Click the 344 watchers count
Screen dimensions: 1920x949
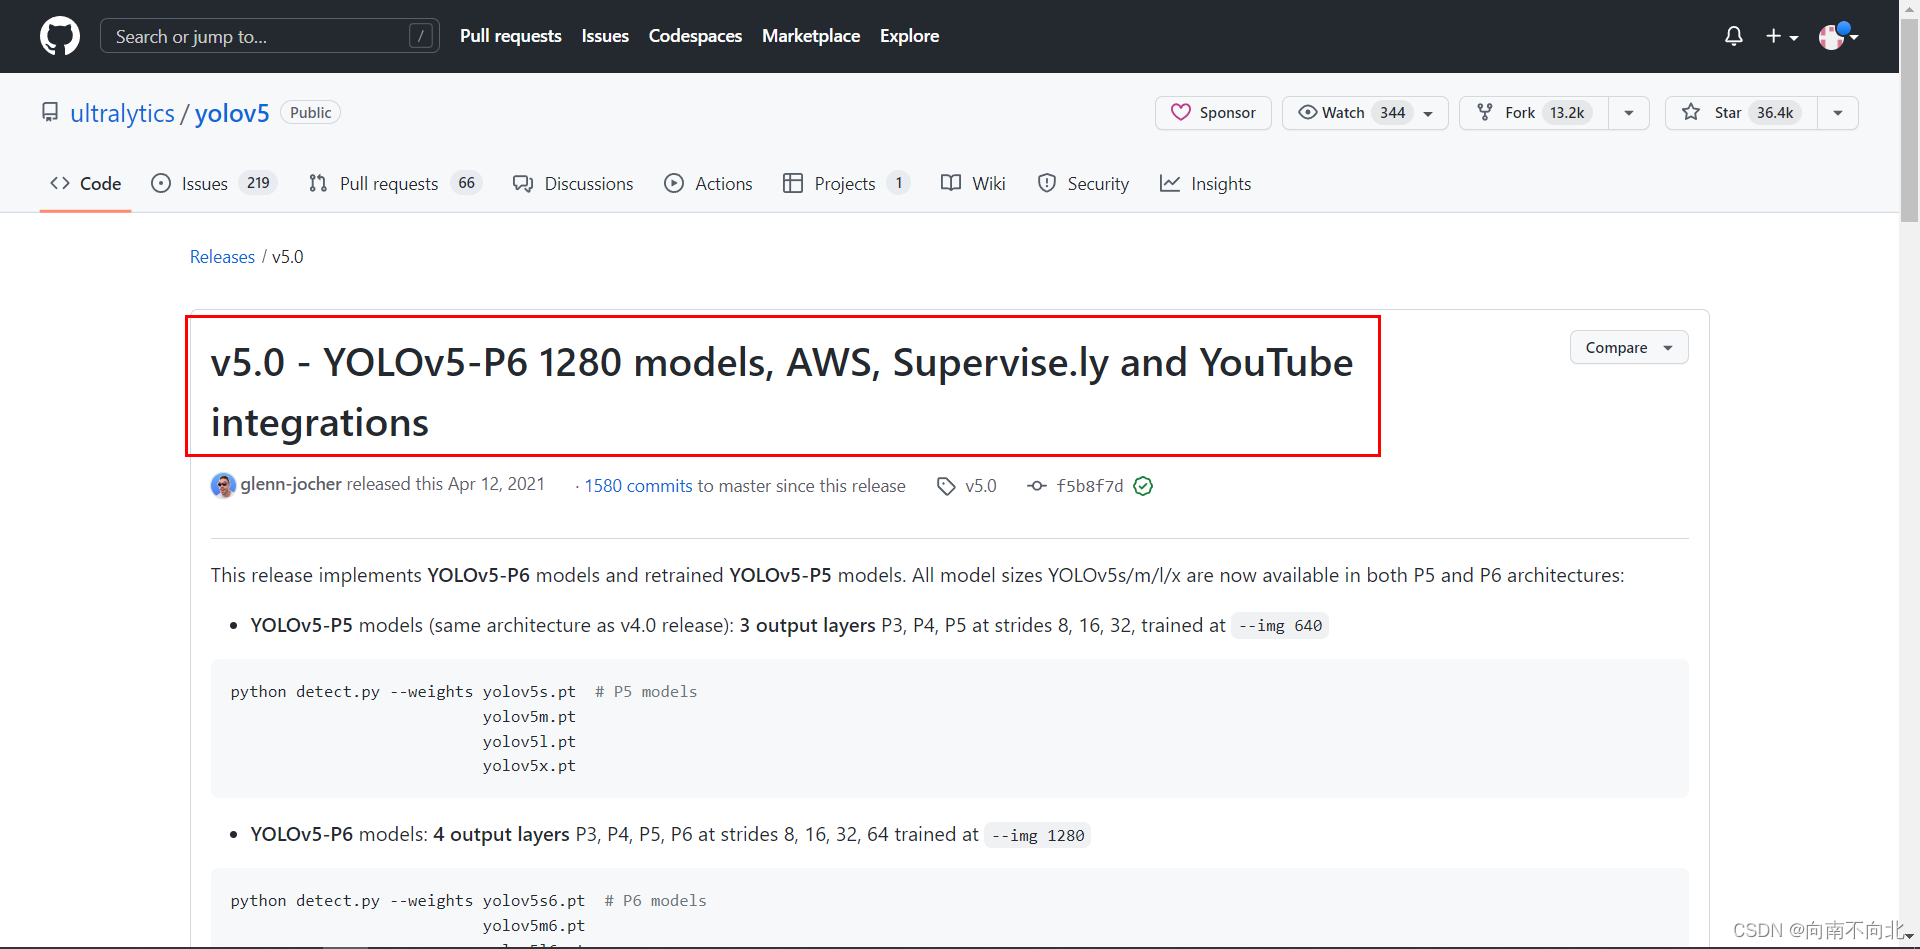point(1393,113)
